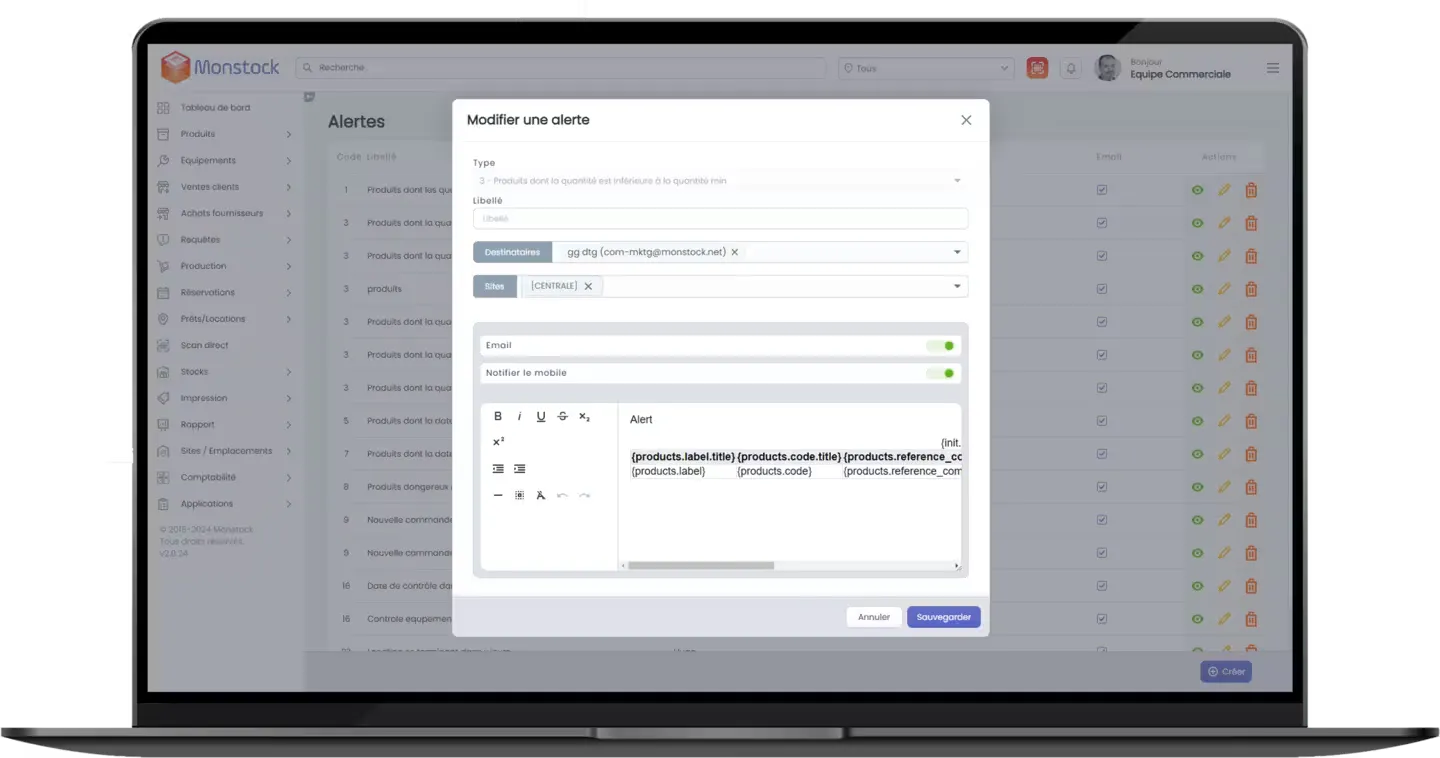Toggle Email checkbox for 'produits' row
This screenshot has width=1440, height=758.
click(x=1102, y=289)
